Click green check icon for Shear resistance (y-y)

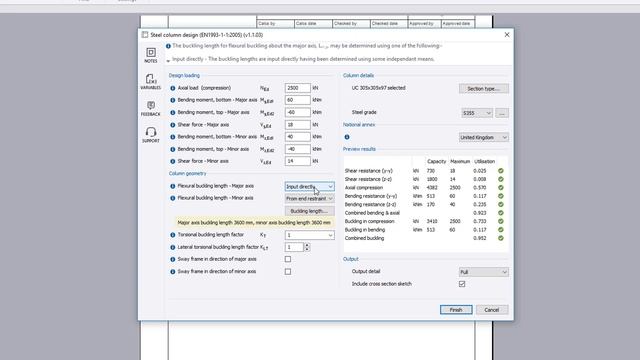(x=501, y=171)
